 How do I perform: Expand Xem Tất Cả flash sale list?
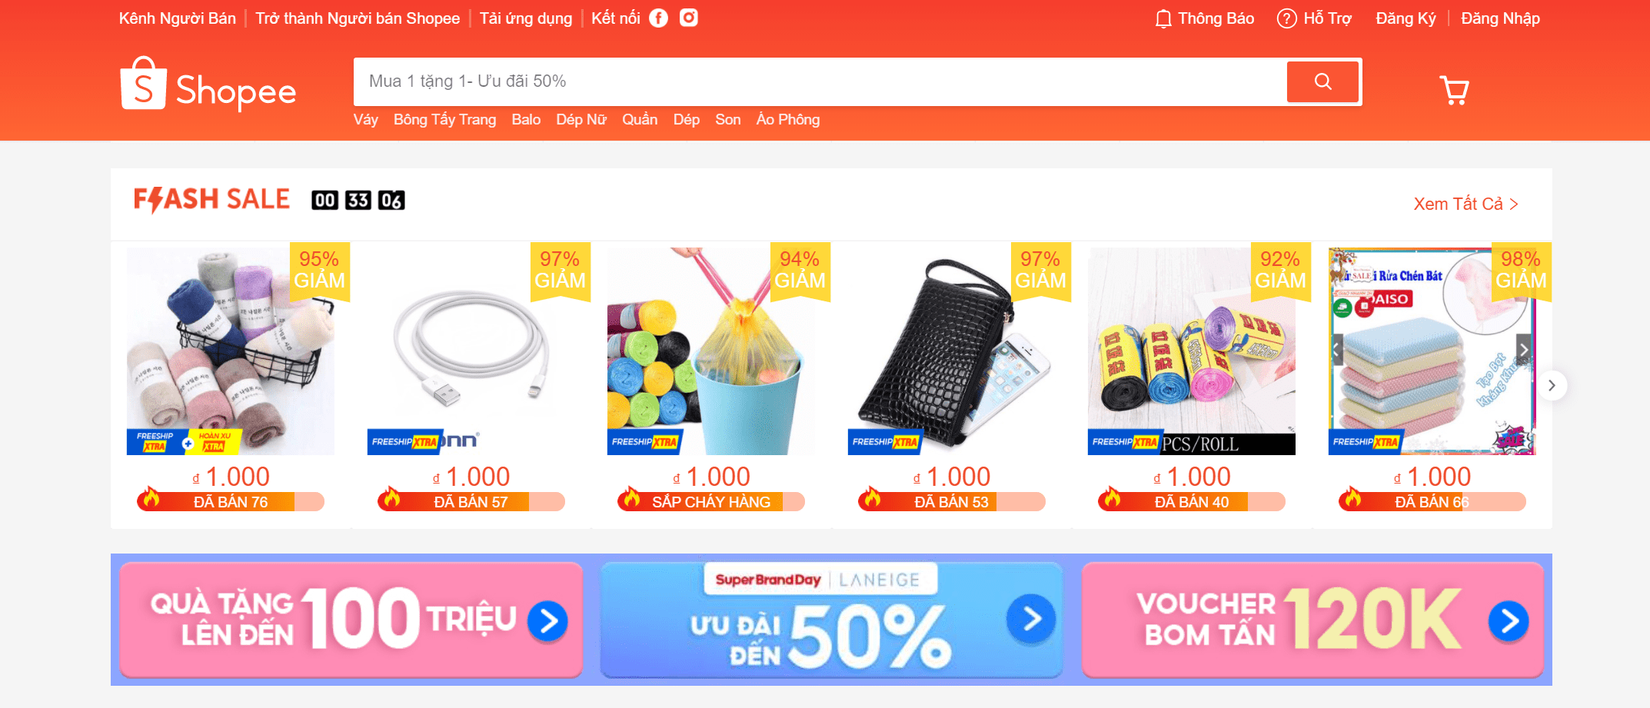coord(1466,204)
